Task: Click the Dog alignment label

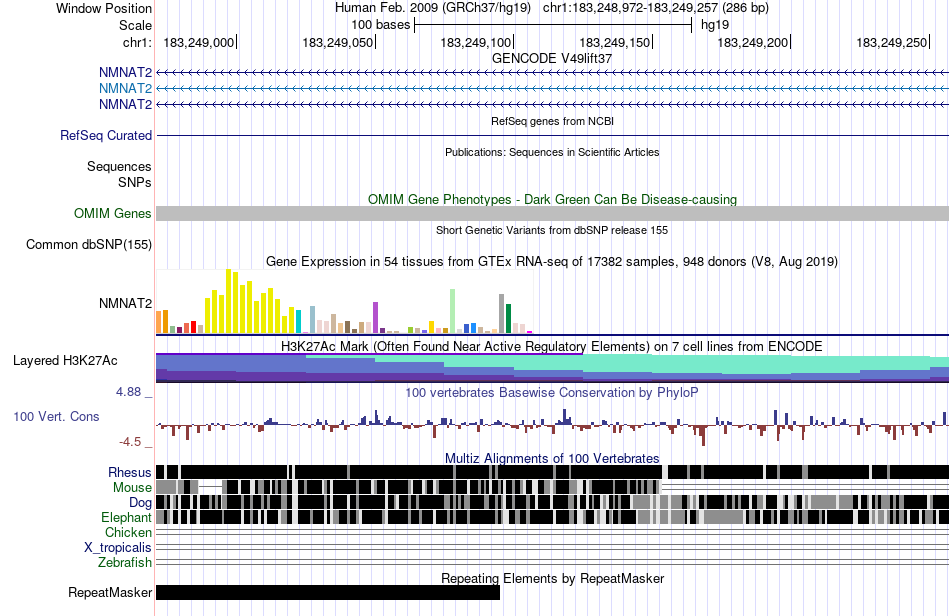Action: tap(140, 502)
